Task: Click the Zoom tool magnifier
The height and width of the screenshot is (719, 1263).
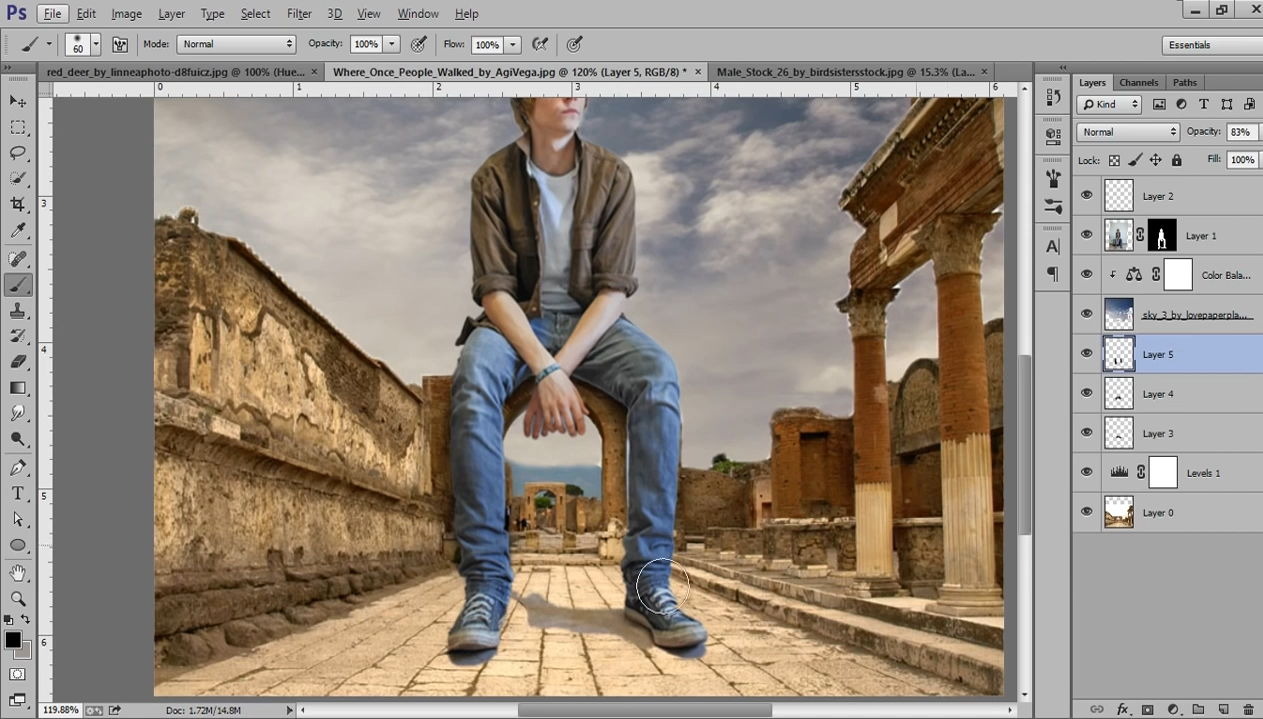Action: 18,598
